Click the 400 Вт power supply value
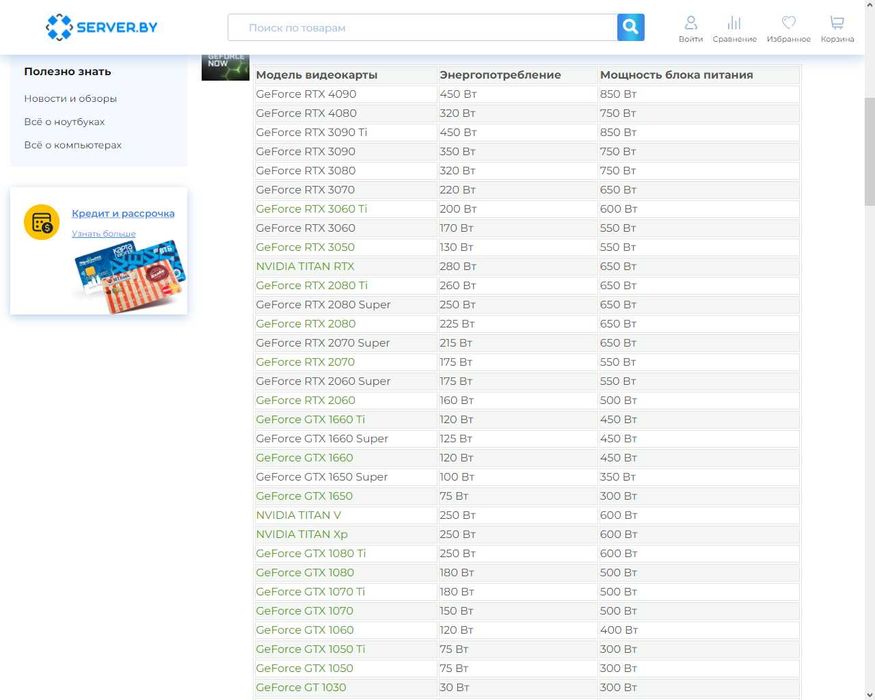This screenshot has width=875, height=700. click(618, 630)
